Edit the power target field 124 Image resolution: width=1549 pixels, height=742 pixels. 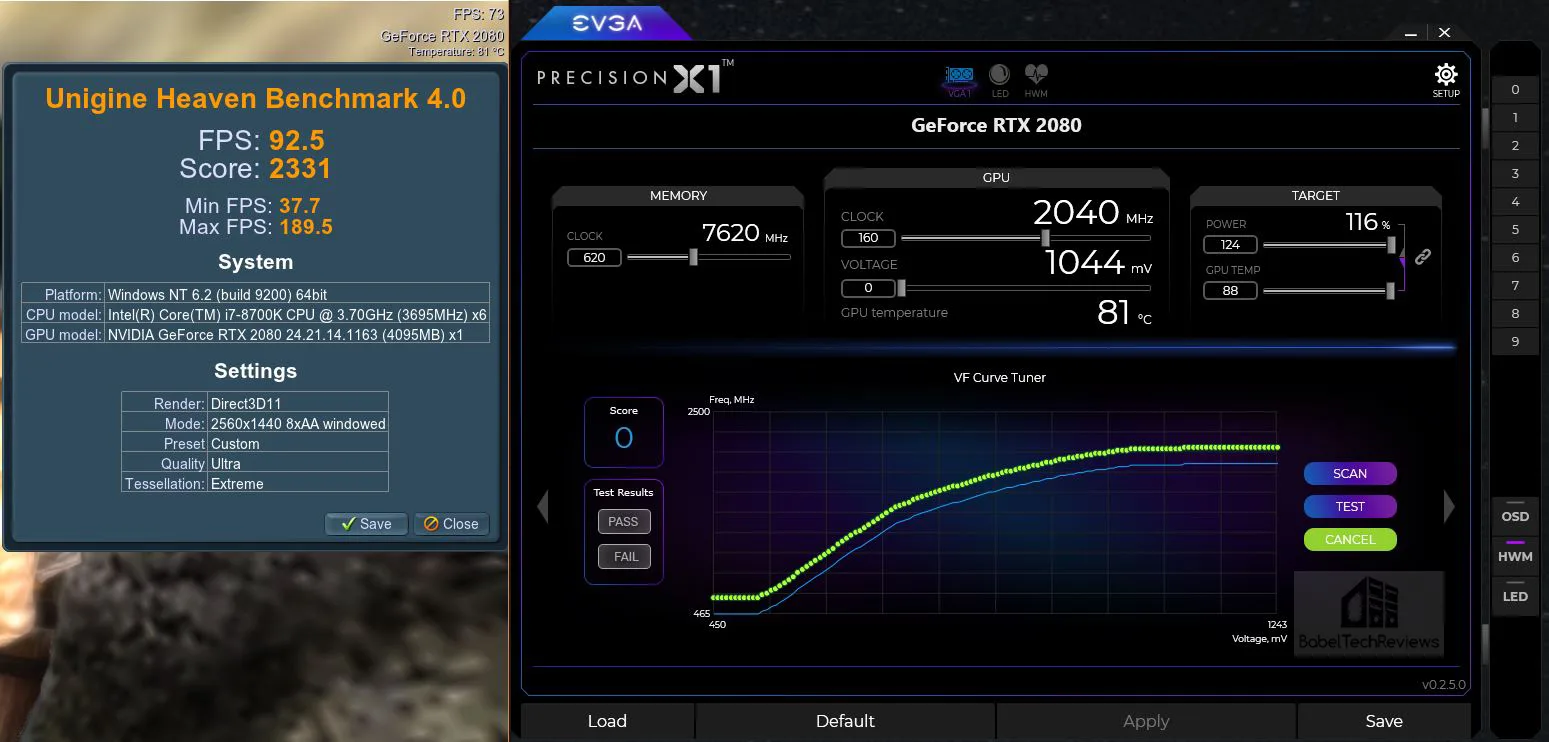[x=1230, y=245]
